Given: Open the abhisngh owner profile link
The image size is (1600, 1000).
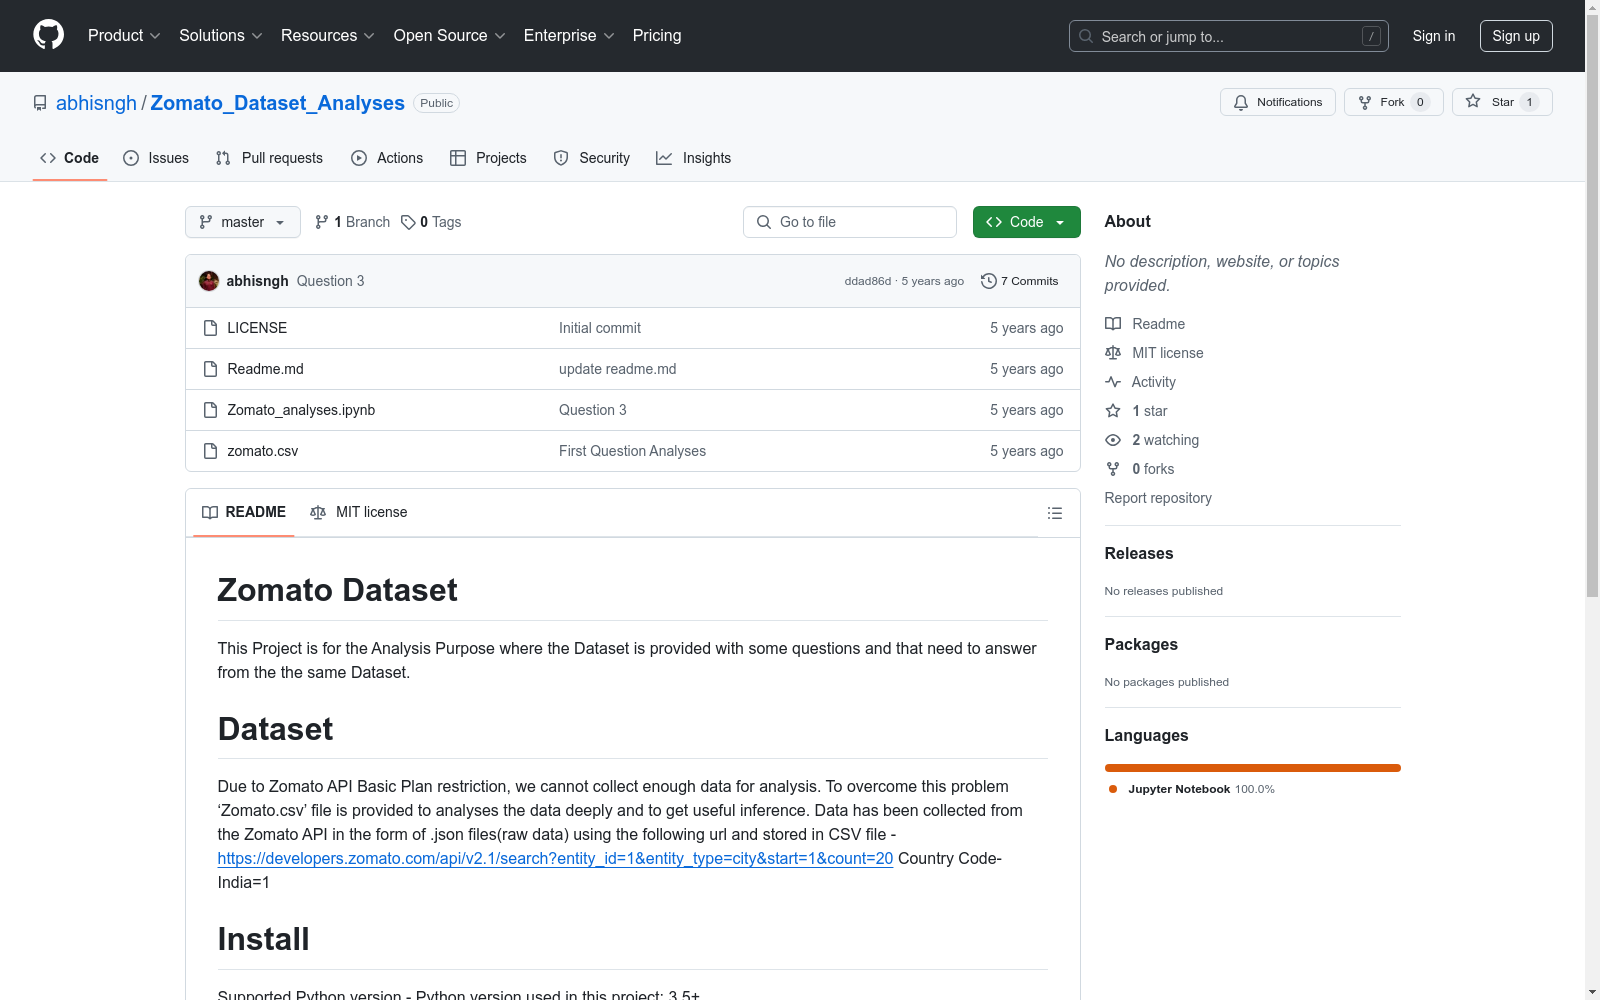Looking at the screenshot, I should (96, 103).
